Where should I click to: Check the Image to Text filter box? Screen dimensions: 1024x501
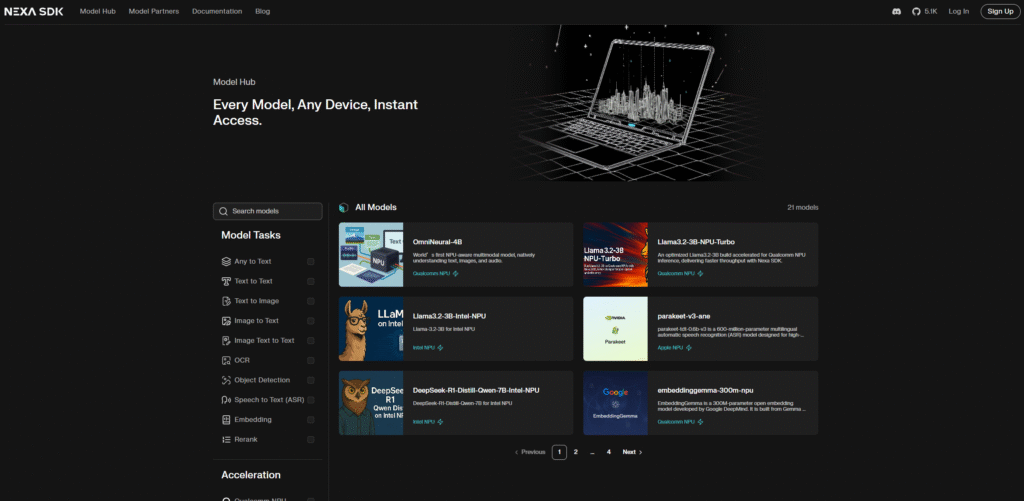coord(311,321)
